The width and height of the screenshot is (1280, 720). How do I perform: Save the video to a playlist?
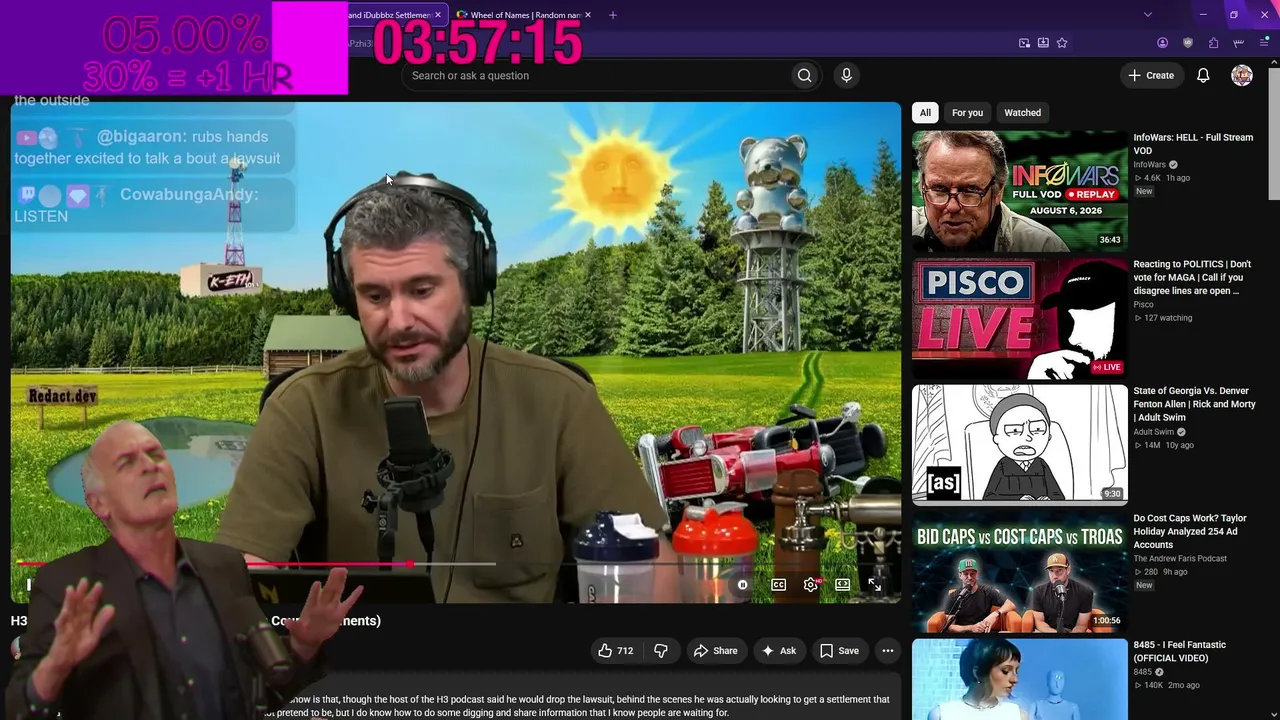pyautogui.click(x=839, y=650)
